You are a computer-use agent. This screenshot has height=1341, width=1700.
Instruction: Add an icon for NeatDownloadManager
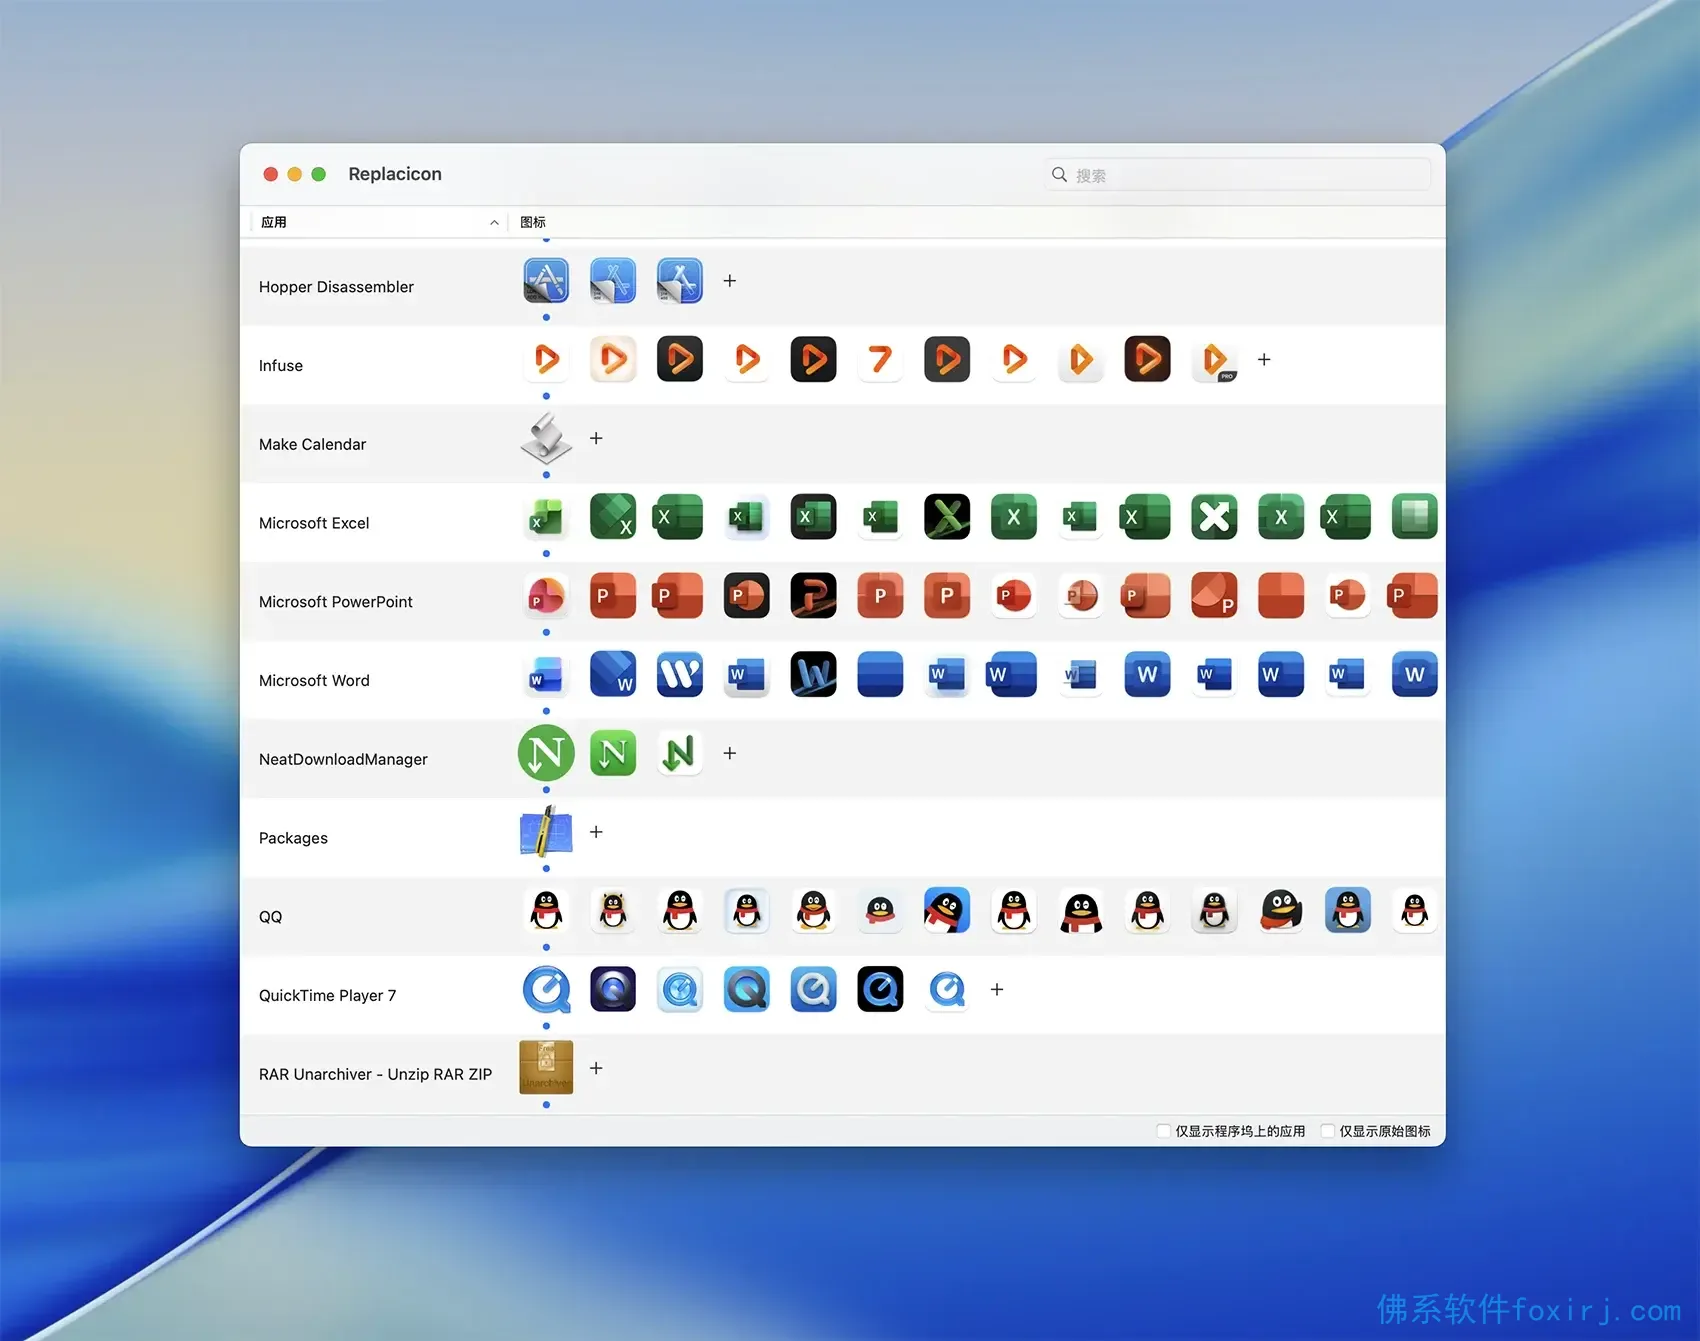point(730,753)
